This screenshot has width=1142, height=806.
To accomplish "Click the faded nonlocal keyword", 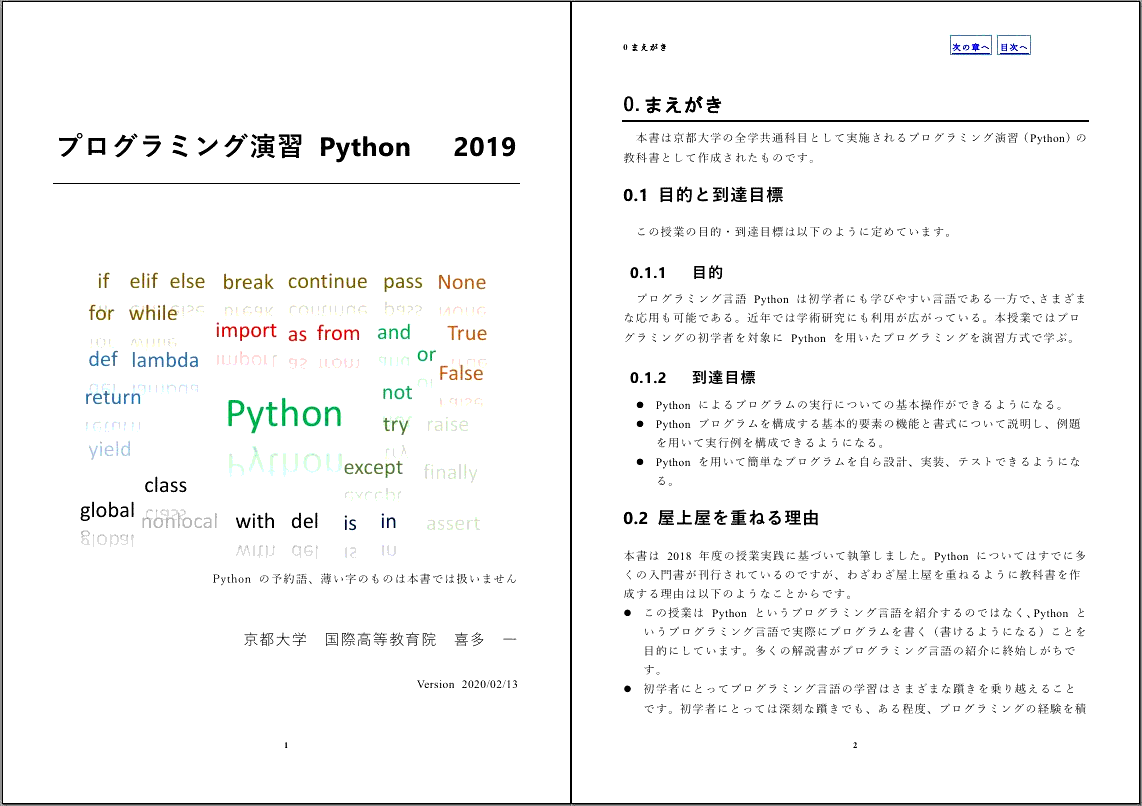I will 179,521.
